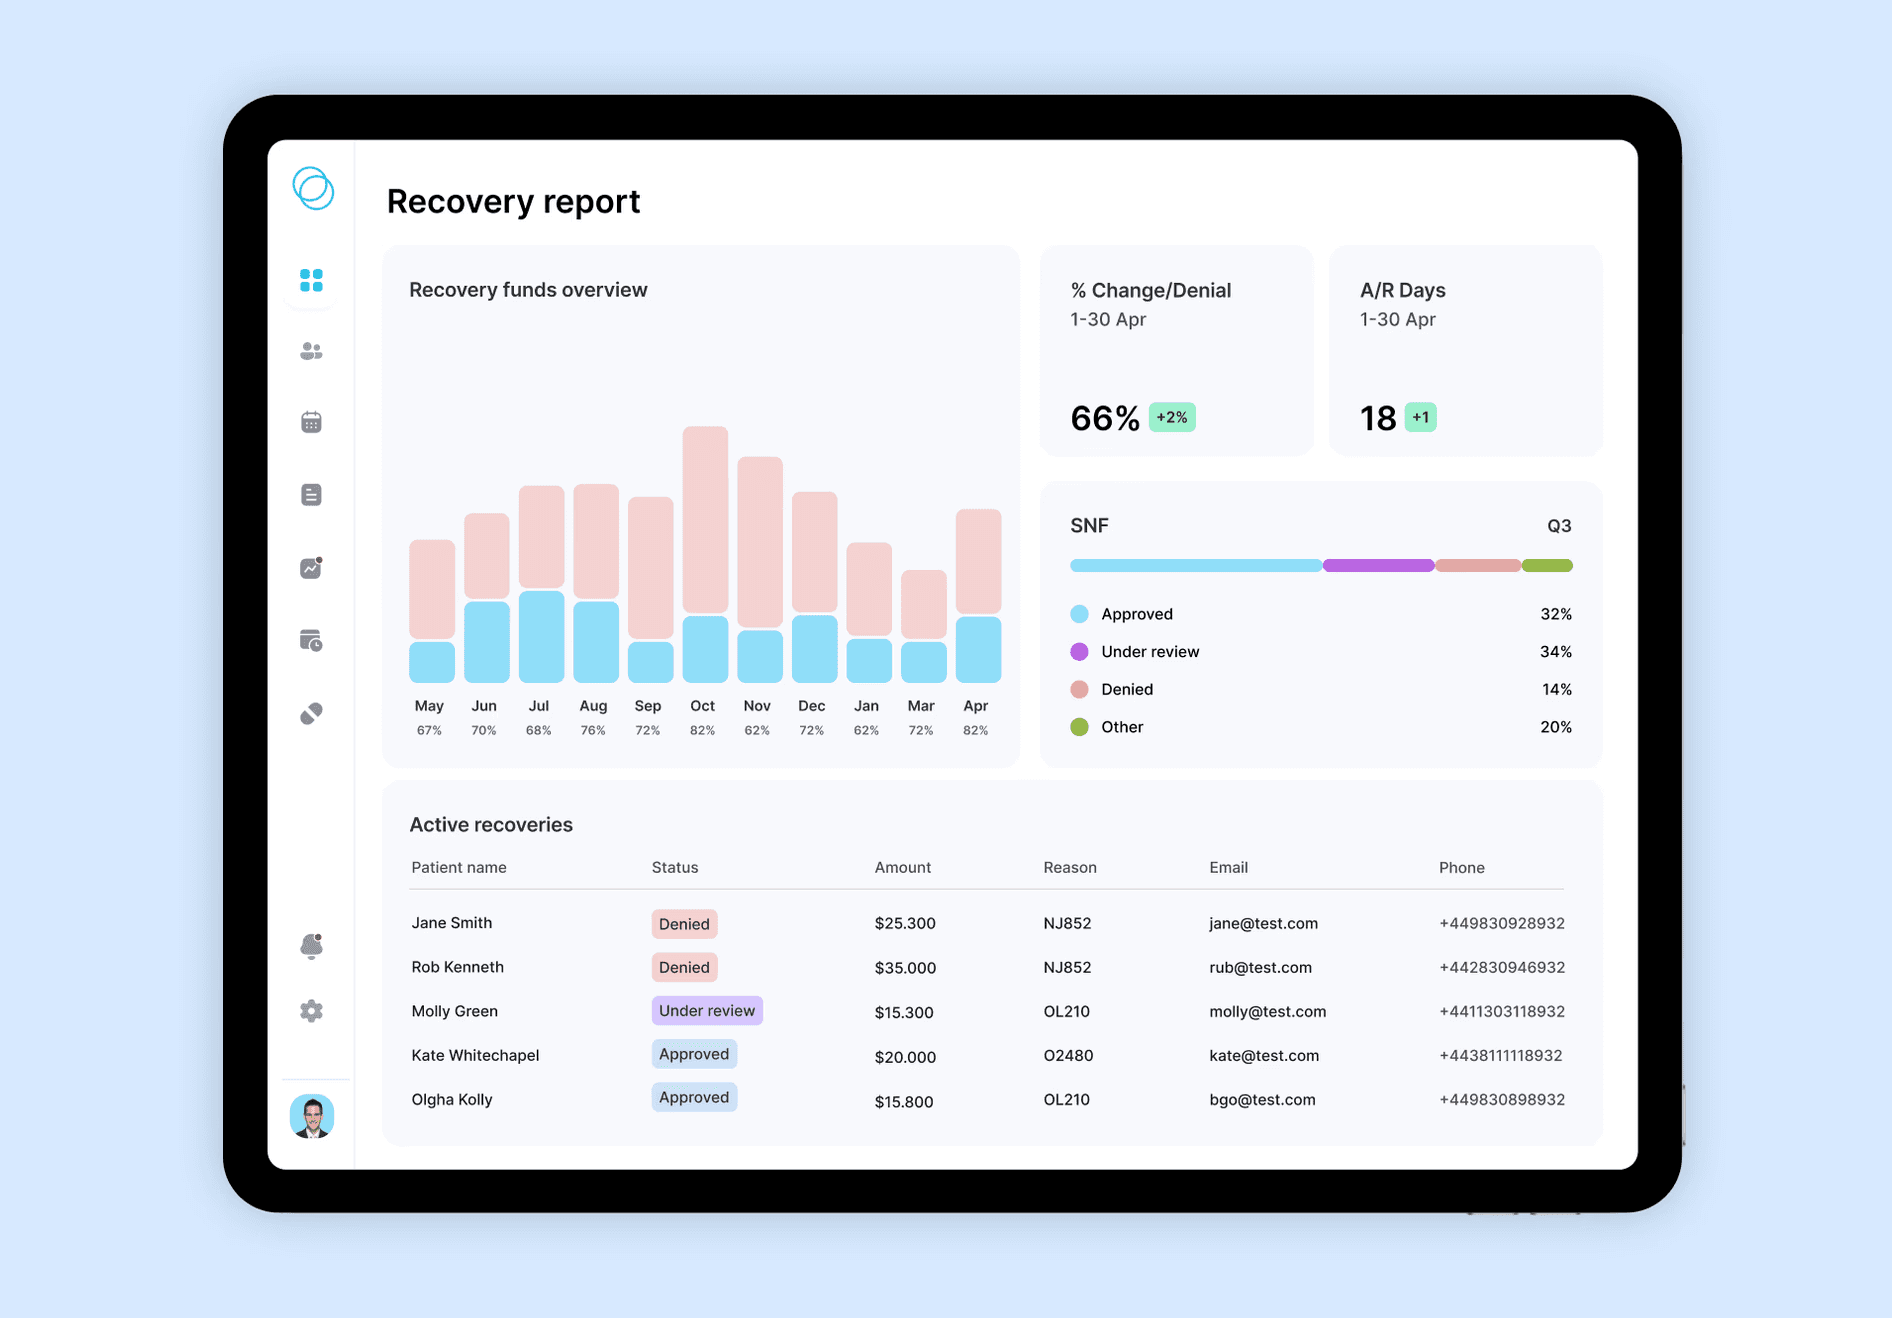Viewport: 1892px width, 1318px height.
Task: Open the user profile avatar
Action: 312,1116
